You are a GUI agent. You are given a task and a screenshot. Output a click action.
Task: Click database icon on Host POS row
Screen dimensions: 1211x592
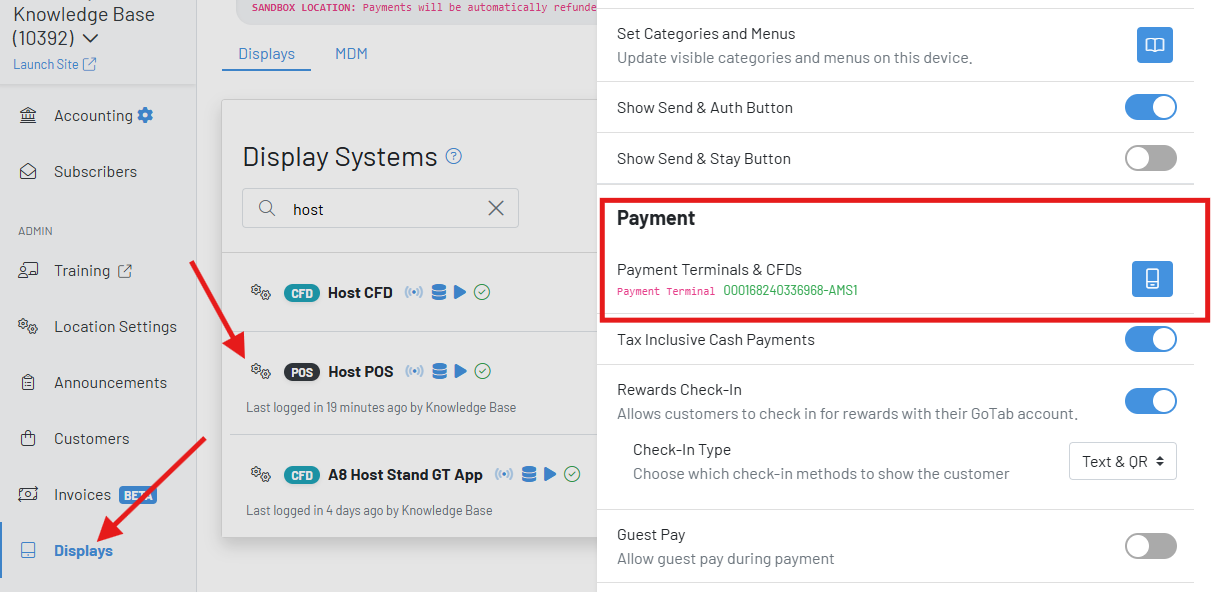point(439,371)
